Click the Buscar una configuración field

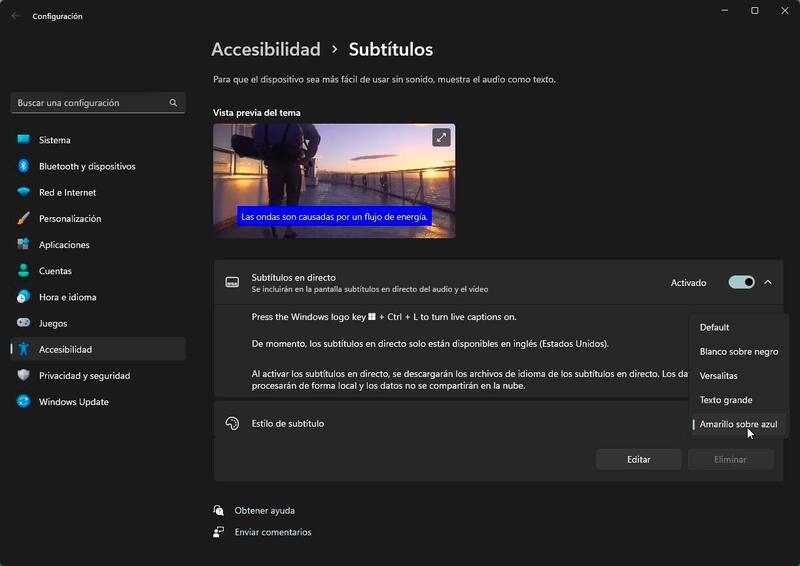coord(90,103)
